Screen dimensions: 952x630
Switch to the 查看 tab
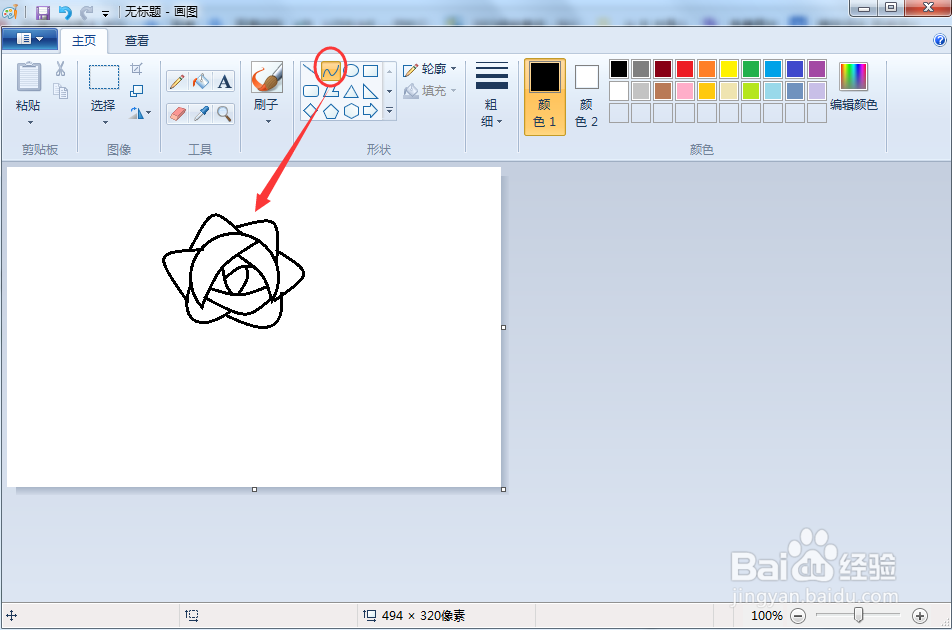[136, 41]
